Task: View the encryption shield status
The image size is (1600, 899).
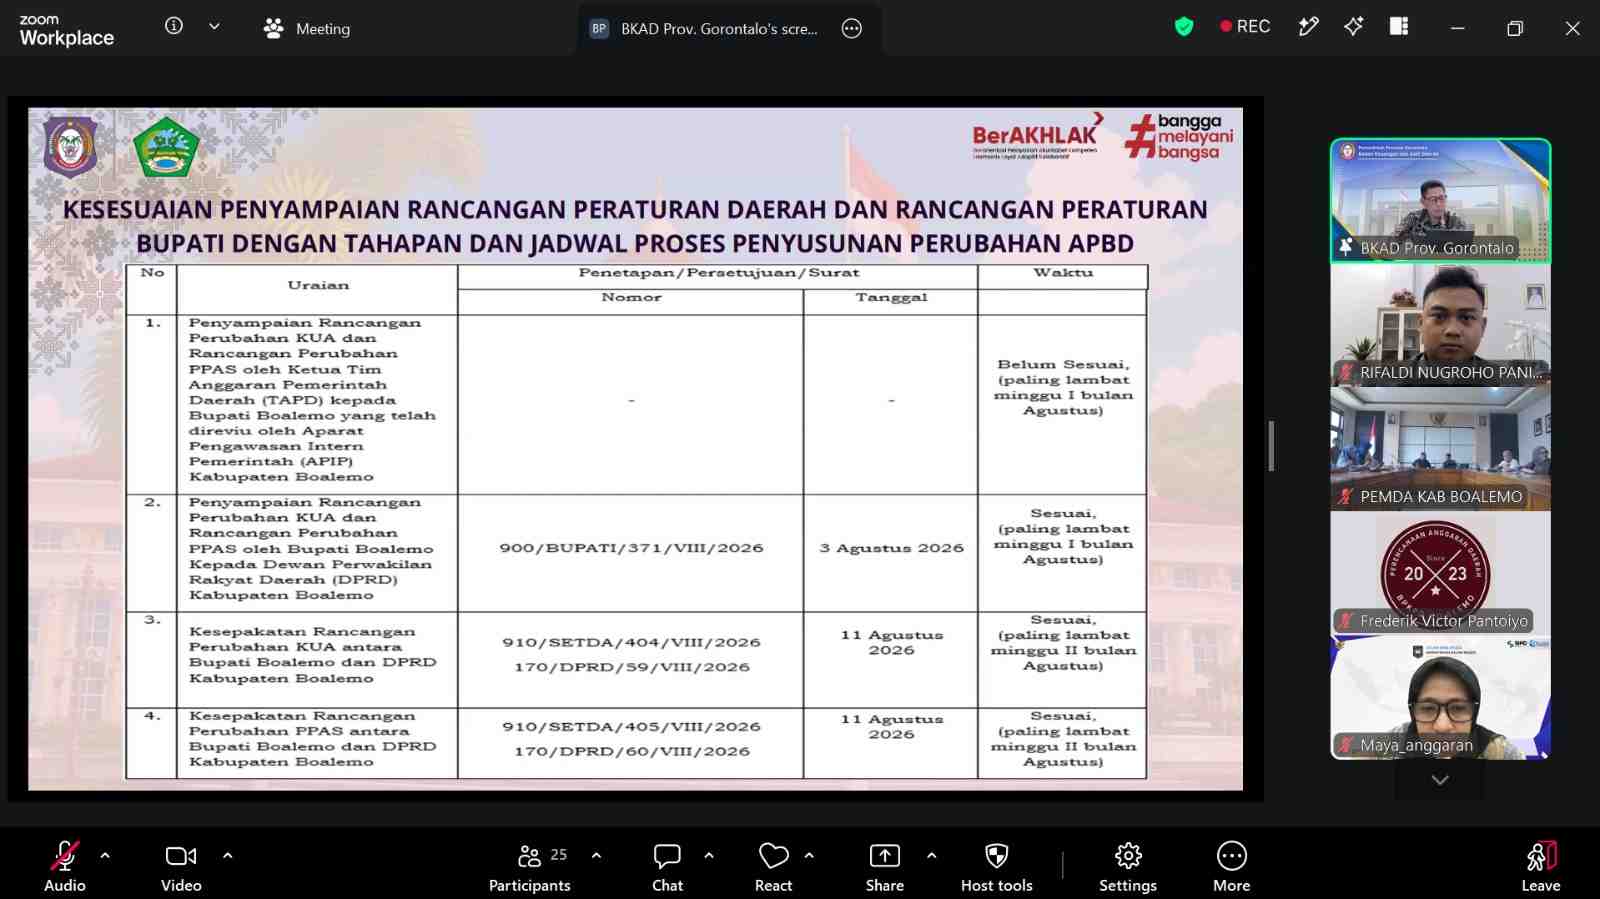Action: (1184, 27)
